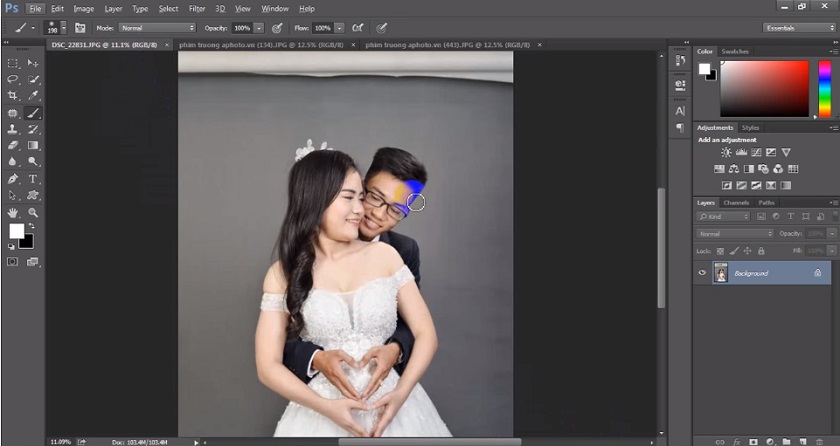Select the Pen tool
This screenshot has height=446, width=840.
click(x=13, y=179)
